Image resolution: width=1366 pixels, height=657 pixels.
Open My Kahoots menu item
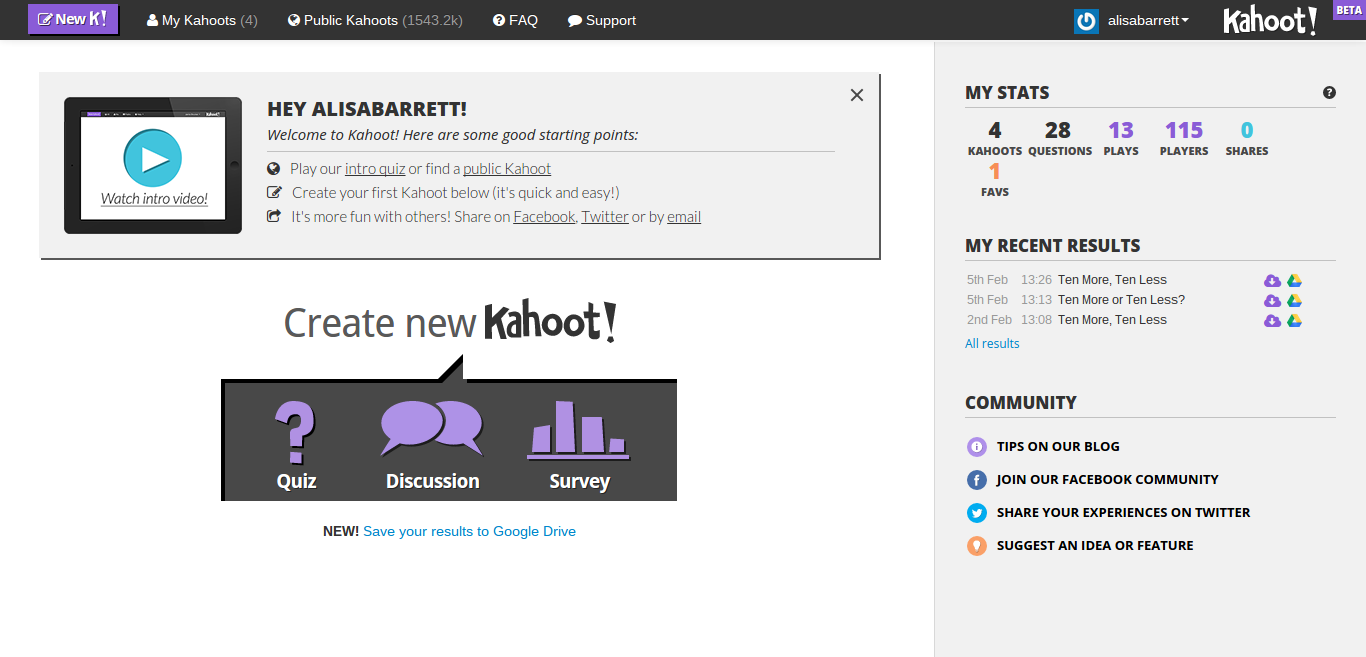coord(202,20)
